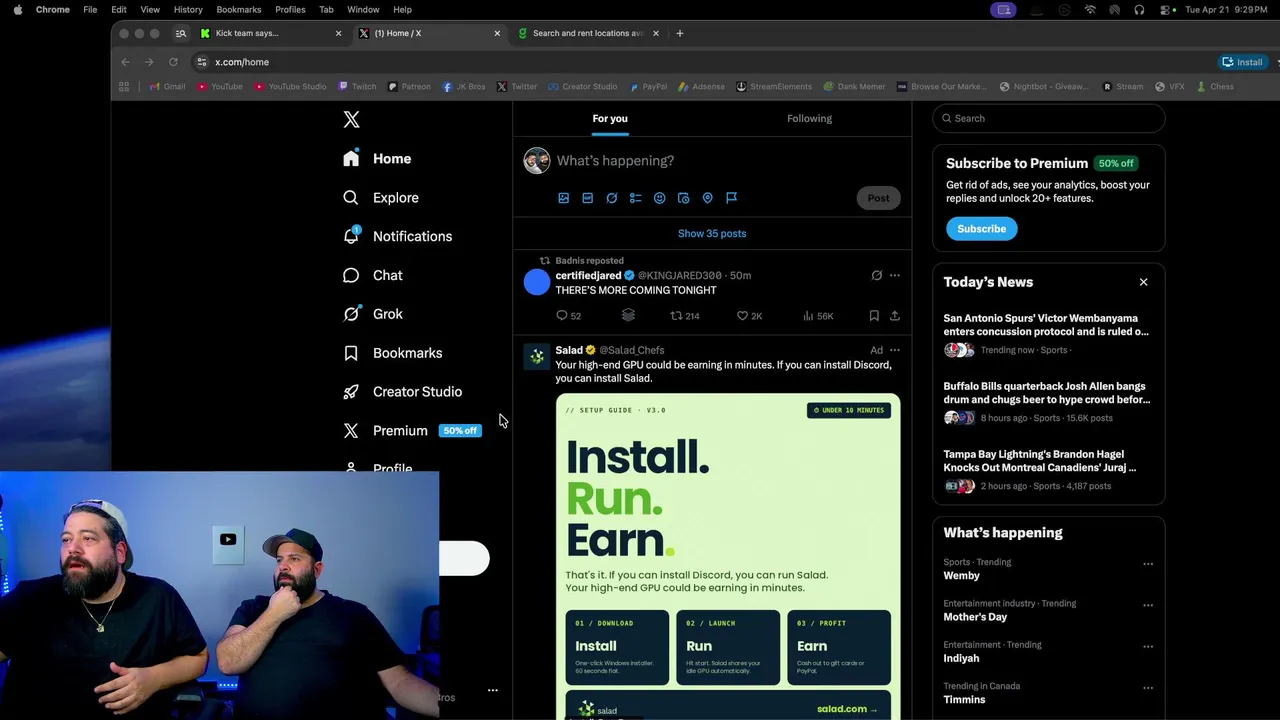Open the Profiles menu in menu bar

[290, 9]
